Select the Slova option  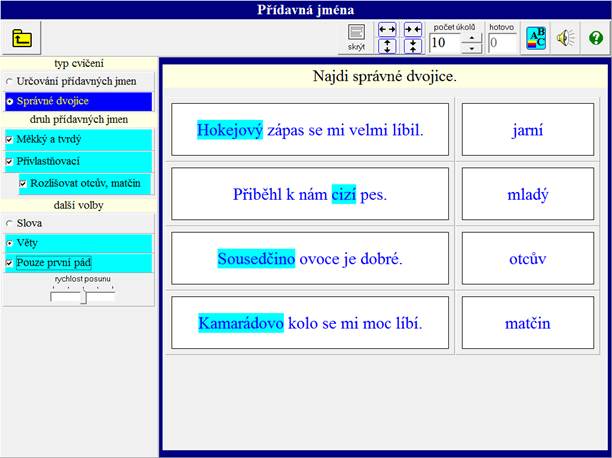tap(78, 223)
